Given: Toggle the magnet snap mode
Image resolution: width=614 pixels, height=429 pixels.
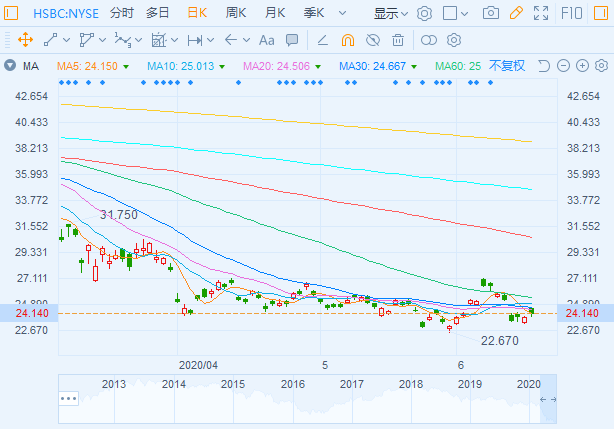Looking at the screenshot, I should 347,40.
